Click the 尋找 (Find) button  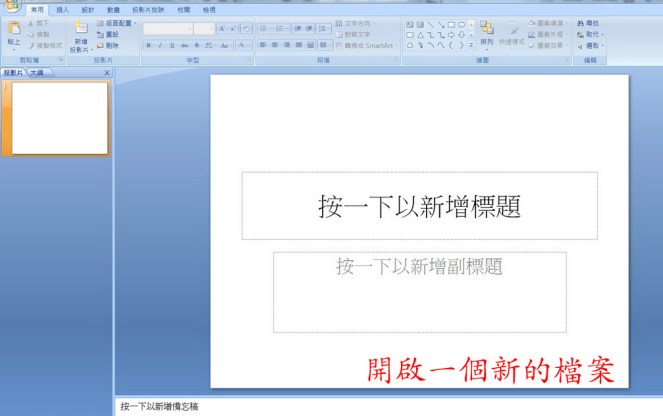pyautogui.click(x=588, y=23)
